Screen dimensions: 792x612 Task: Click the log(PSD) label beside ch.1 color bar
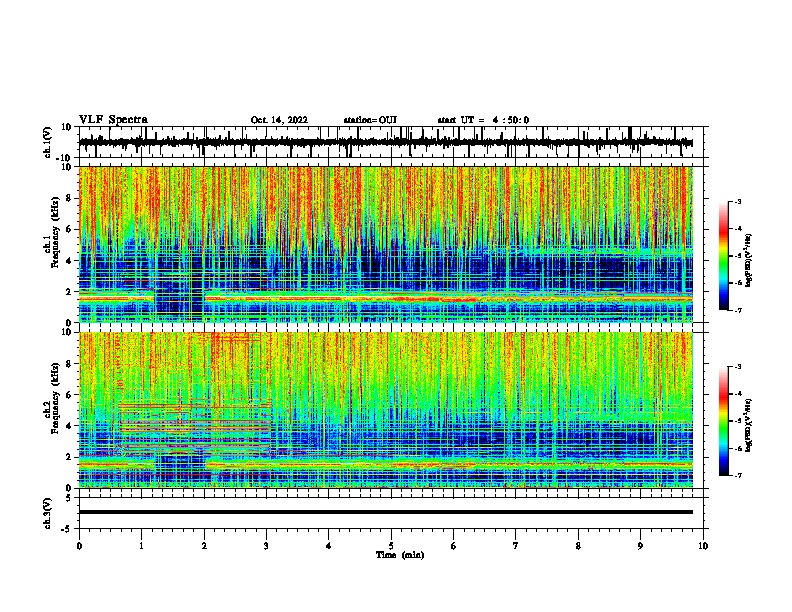click(748, 261)
